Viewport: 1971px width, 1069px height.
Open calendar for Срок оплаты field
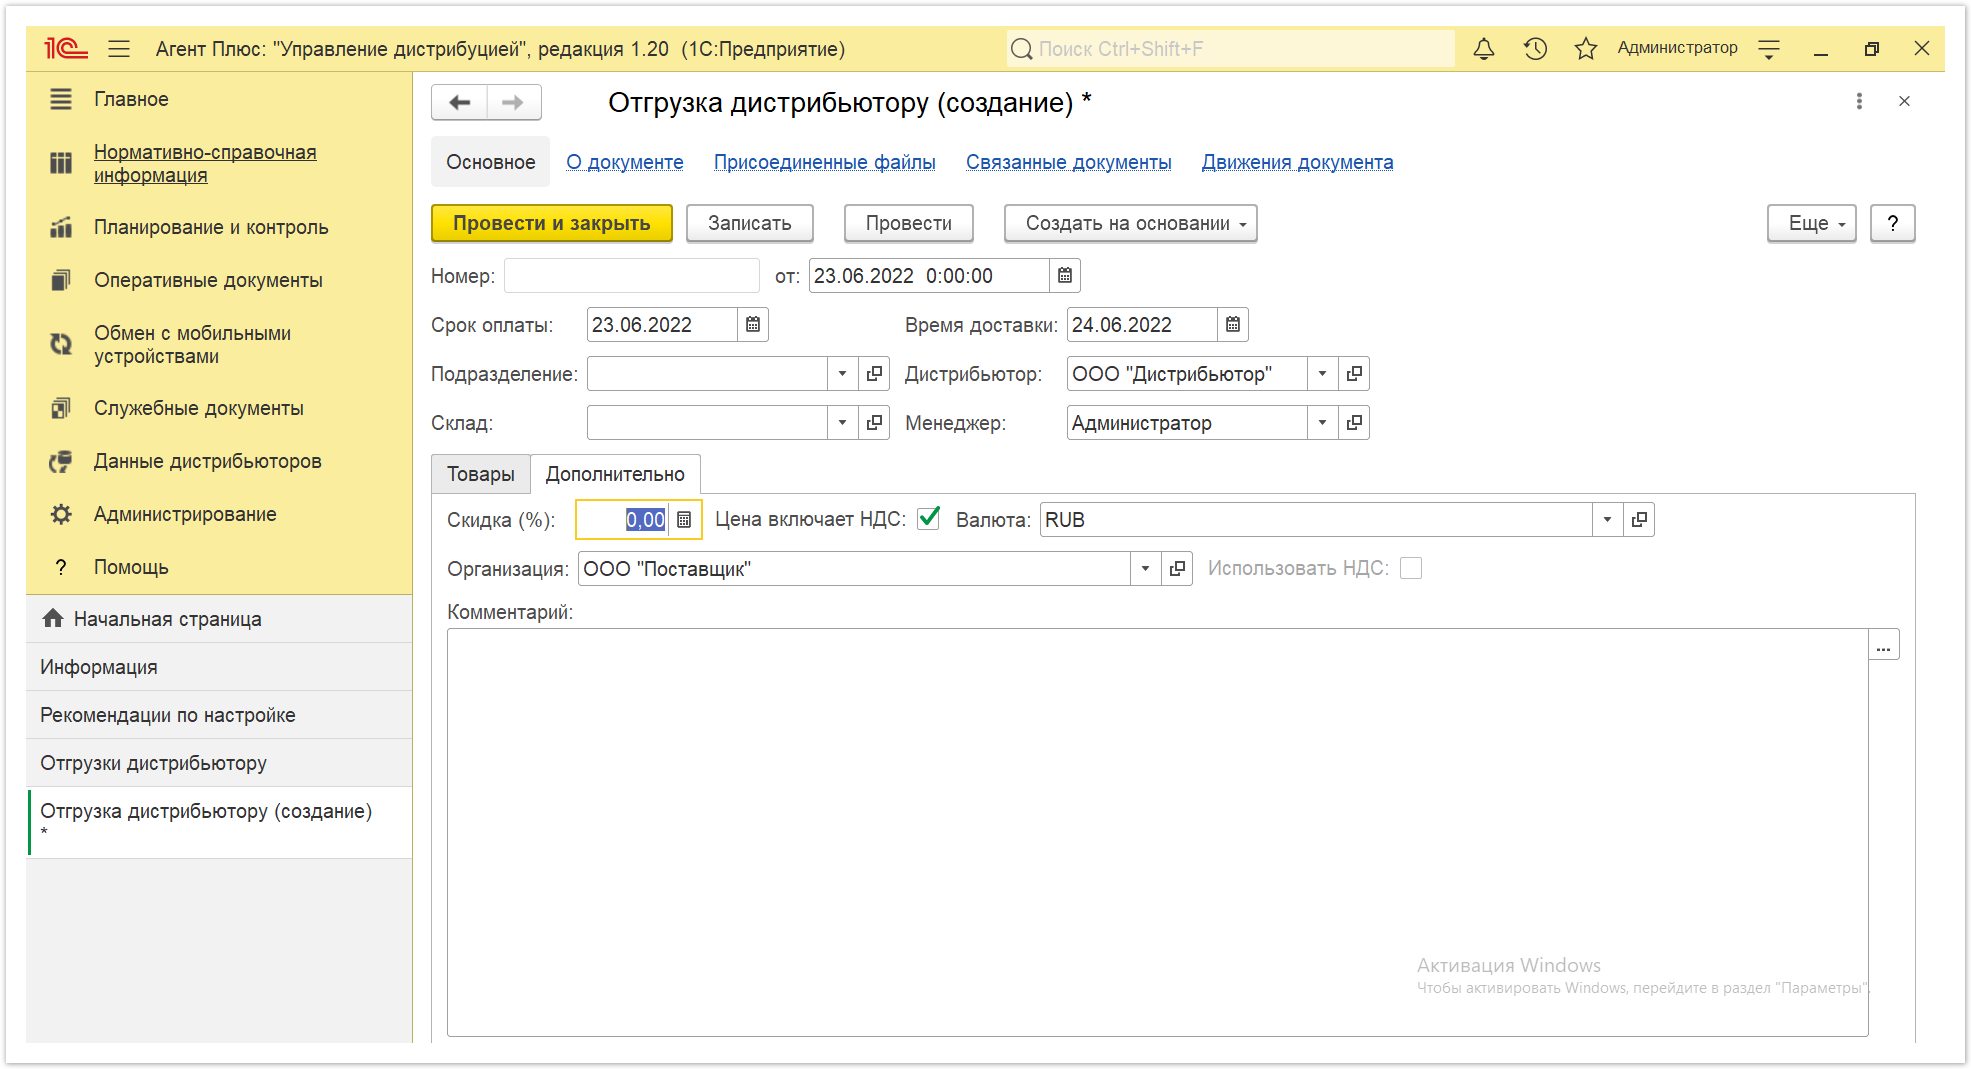click(x=753, y=325)
